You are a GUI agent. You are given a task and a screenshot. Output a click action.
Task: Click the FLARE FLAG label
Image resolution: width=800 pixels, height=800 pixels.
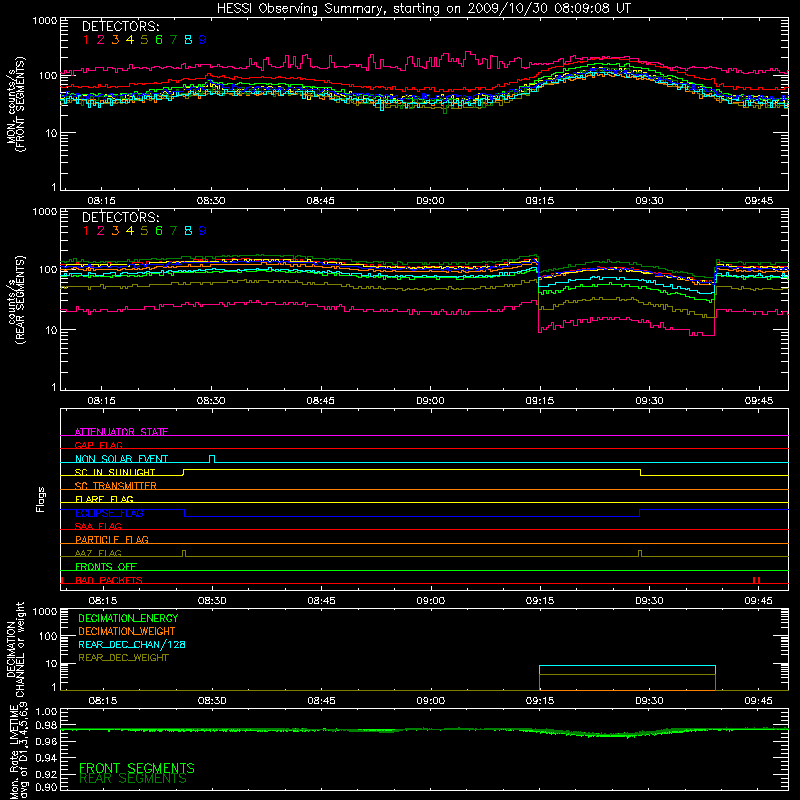[x=104, y=499]
